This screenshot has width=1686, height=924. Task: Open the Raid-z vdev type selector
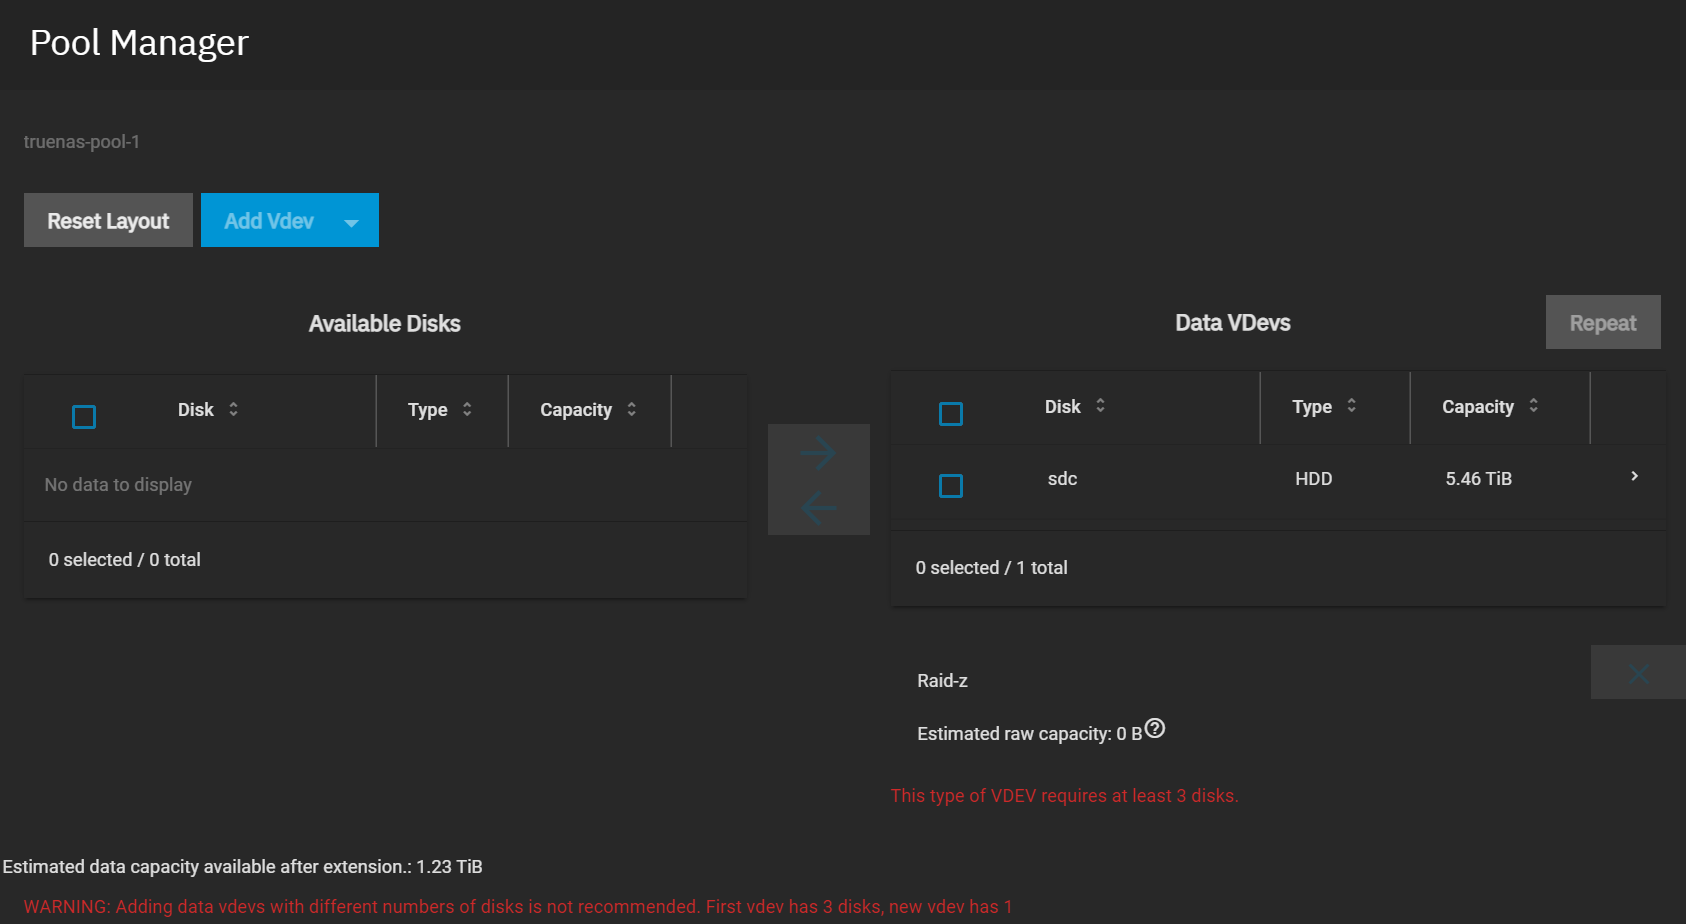click(942, 681)
